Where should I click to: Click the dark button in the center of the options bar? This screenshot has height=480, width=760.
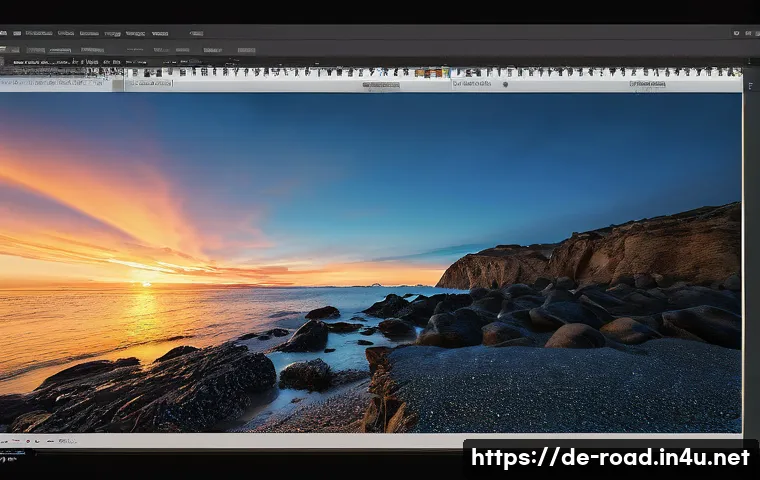pyautogui.click(x=381, y=85)
